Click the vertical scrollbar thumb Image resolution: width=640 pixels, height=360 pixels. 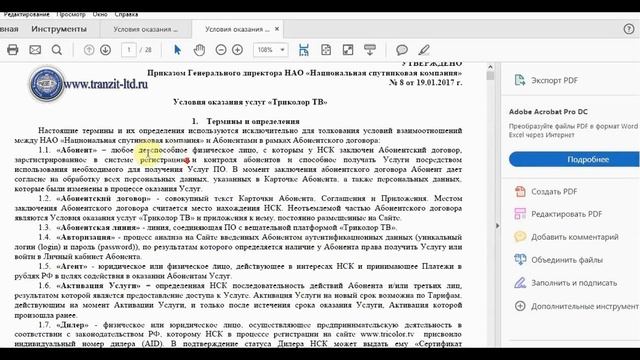(x=490, y=76)
